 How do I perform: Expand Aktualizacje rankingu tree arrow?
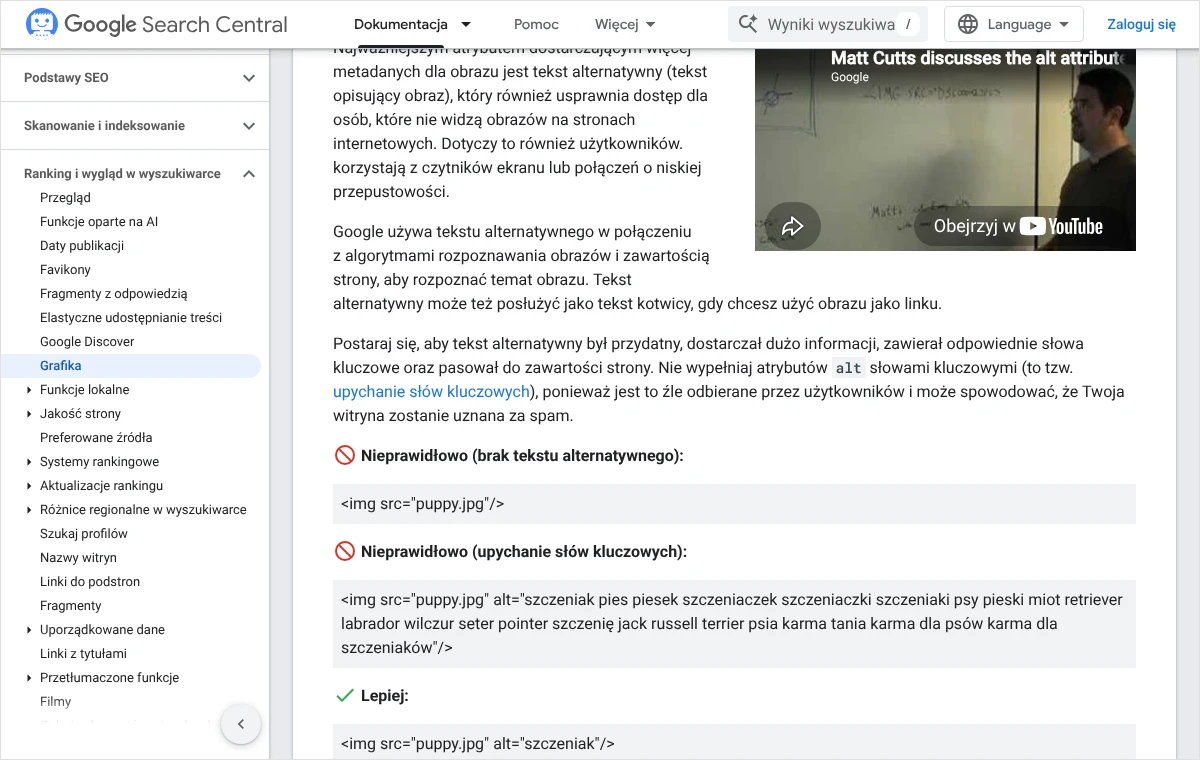[29, 486]
